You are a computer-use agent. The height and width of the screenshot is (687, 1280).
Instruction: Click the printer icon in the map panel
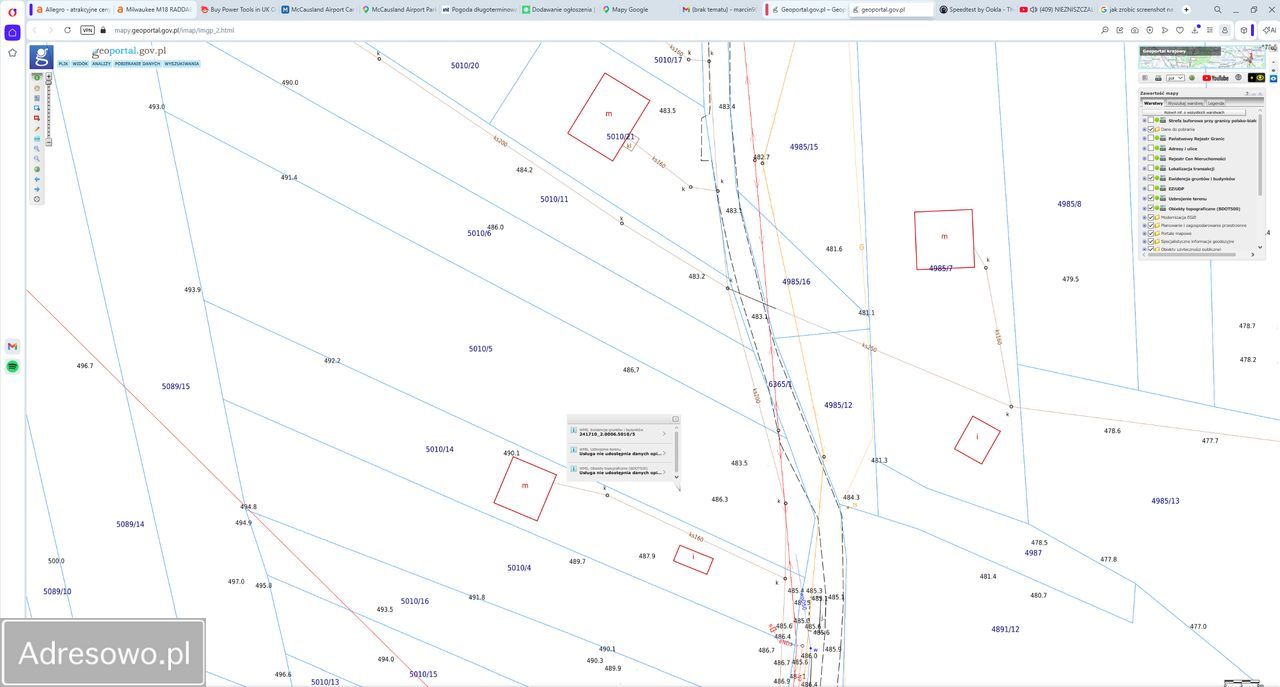click(x=1157, y=78)
